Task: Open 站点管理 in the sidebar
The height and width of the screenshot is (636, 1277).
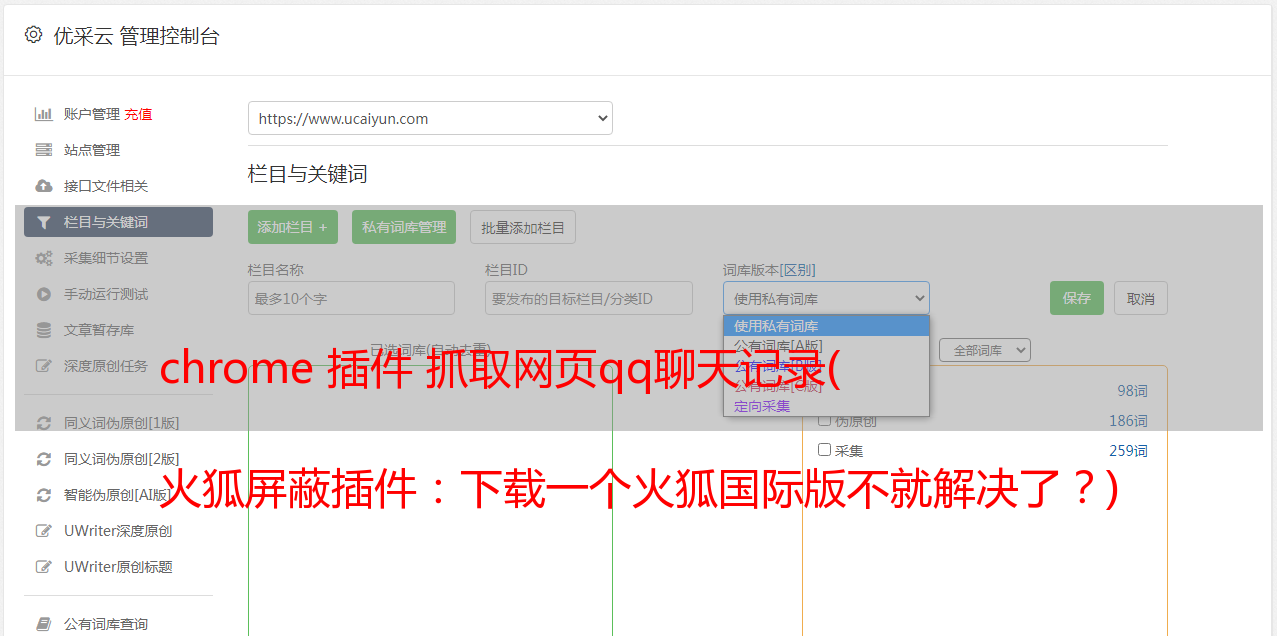Action: tap(92, 150)
